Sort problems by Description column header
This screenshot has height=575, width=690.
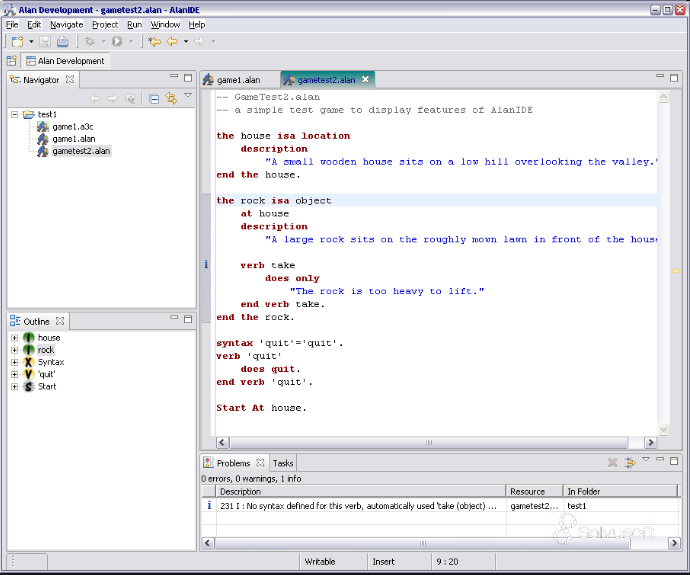[240, 491]
